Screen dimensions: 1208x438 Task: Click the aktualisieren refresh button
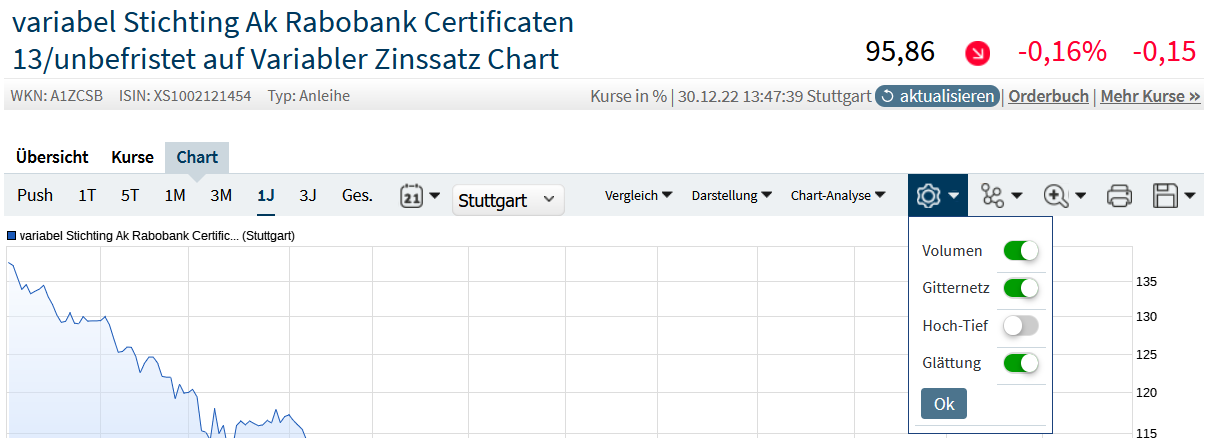point(937,96)
